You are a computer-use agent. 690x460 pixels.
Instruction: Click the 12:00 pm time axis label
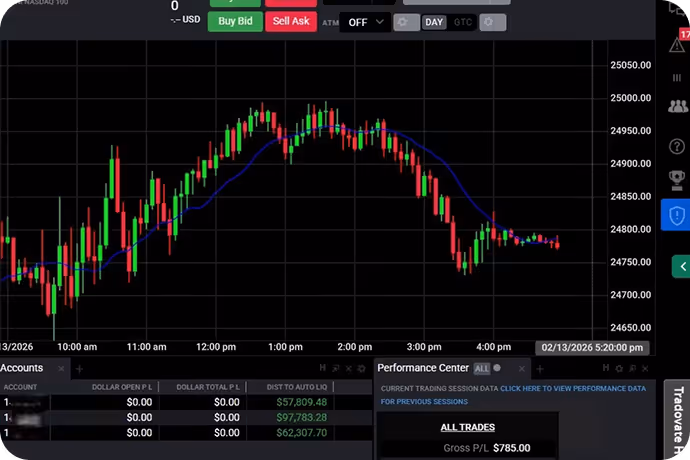click(x=216, y=347)
